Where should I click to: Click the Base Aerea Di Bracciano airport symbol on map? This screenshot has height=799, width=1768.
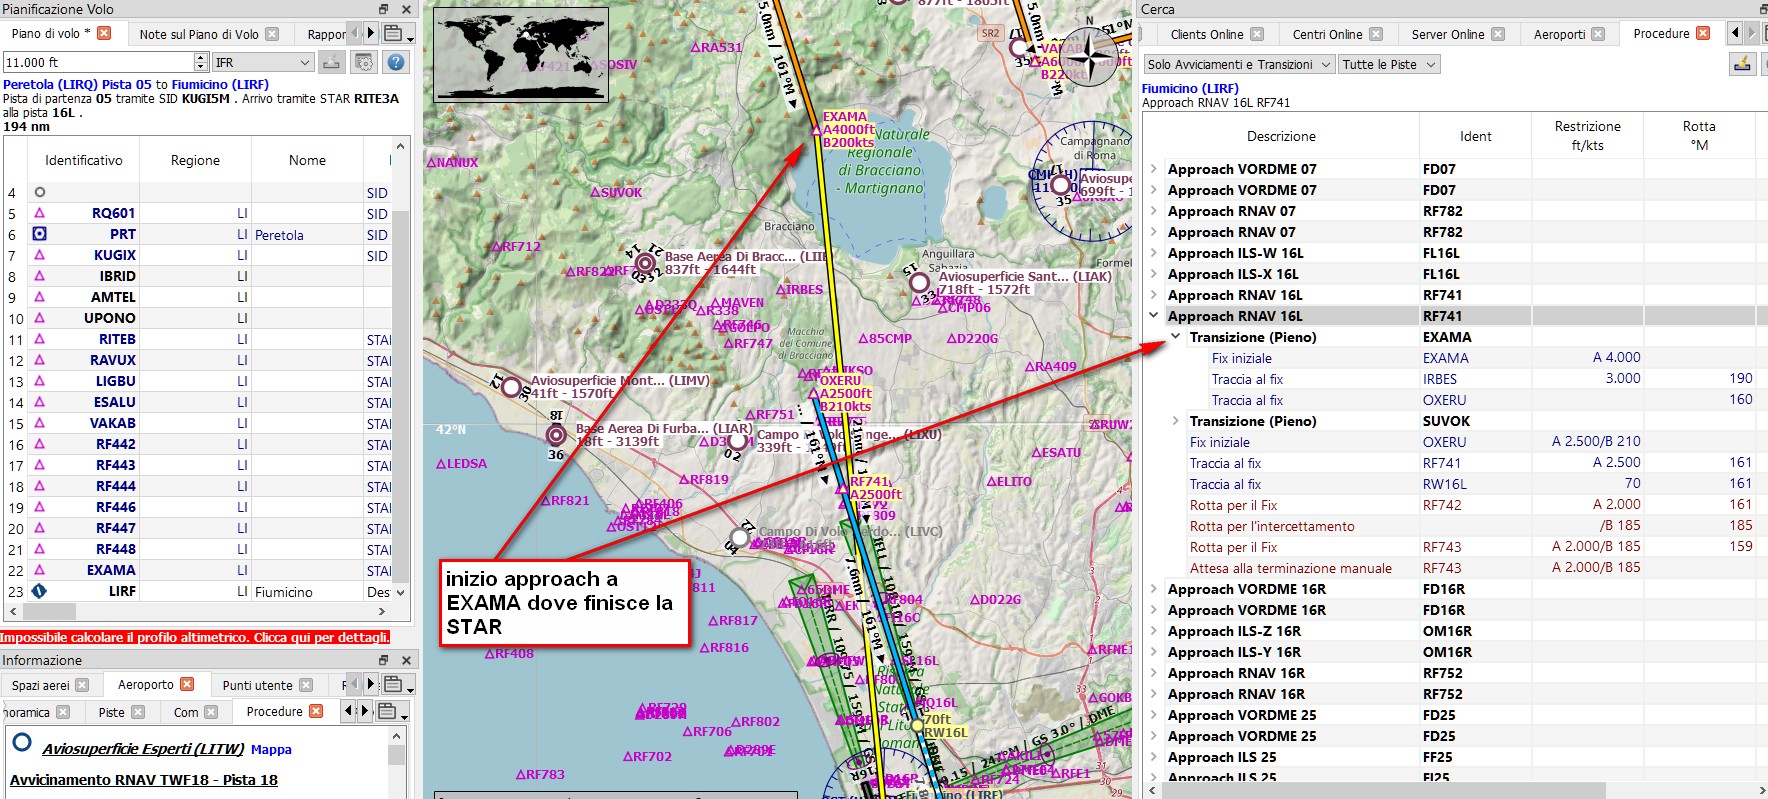pyautogui.click(x=646, y=264)
